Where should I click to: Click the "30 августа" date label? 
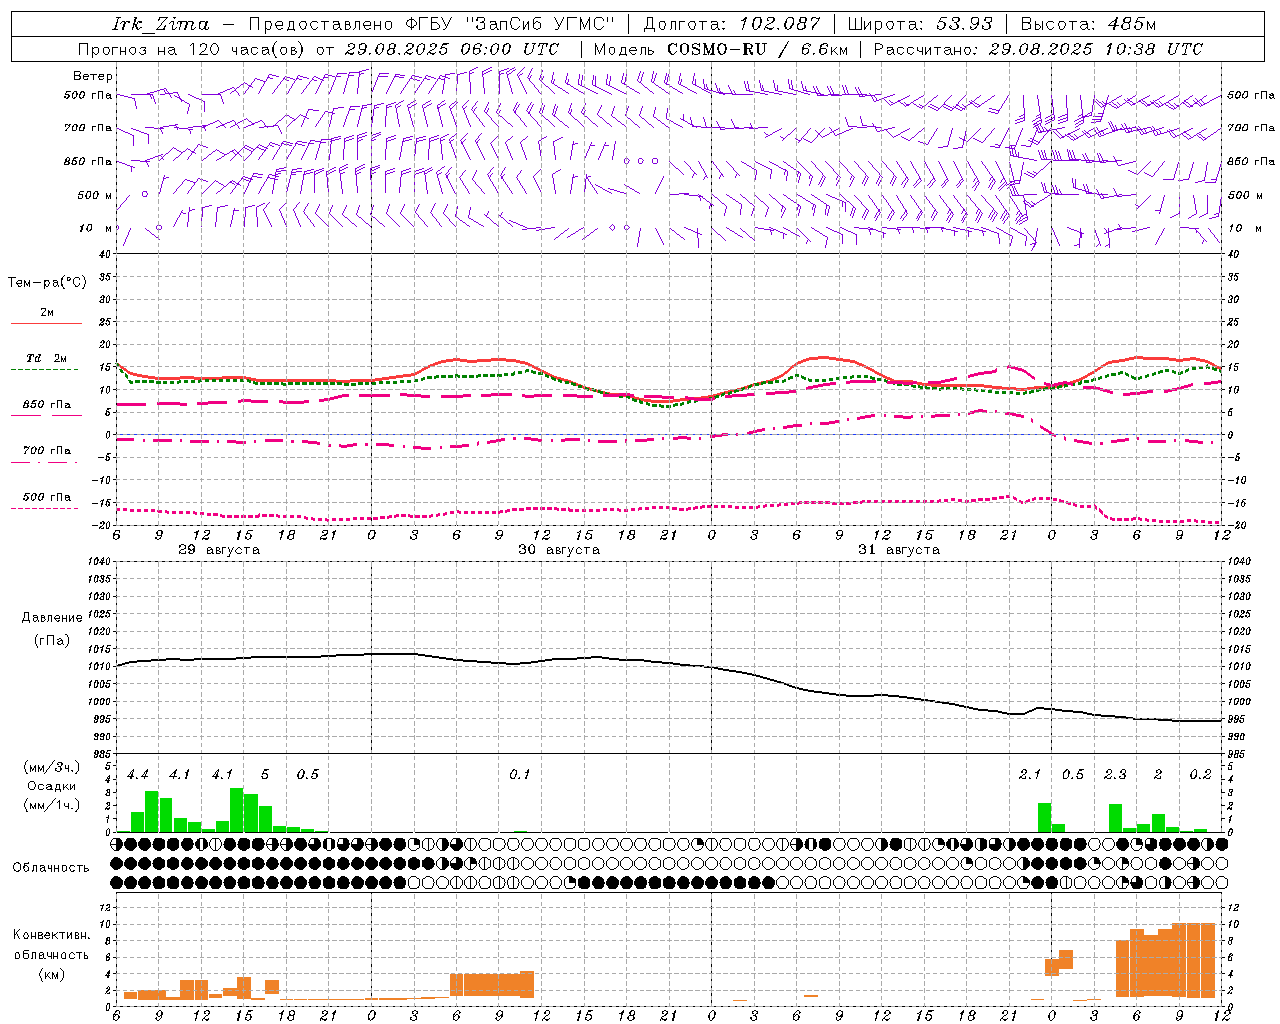[x=559, y=550]
